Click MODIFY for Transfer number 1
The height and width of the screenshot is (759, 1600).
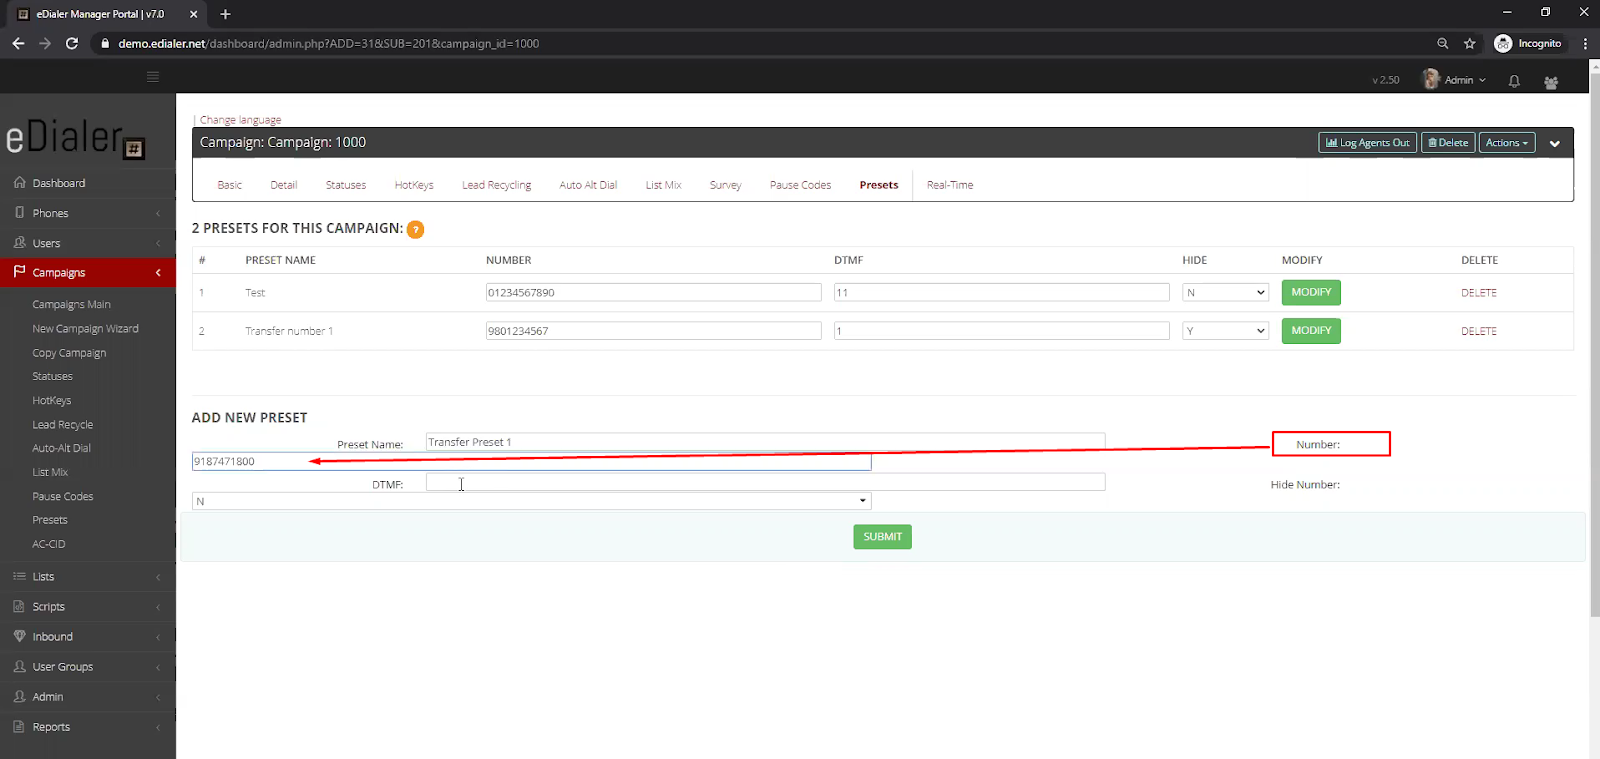click(x=1311, y=330)
